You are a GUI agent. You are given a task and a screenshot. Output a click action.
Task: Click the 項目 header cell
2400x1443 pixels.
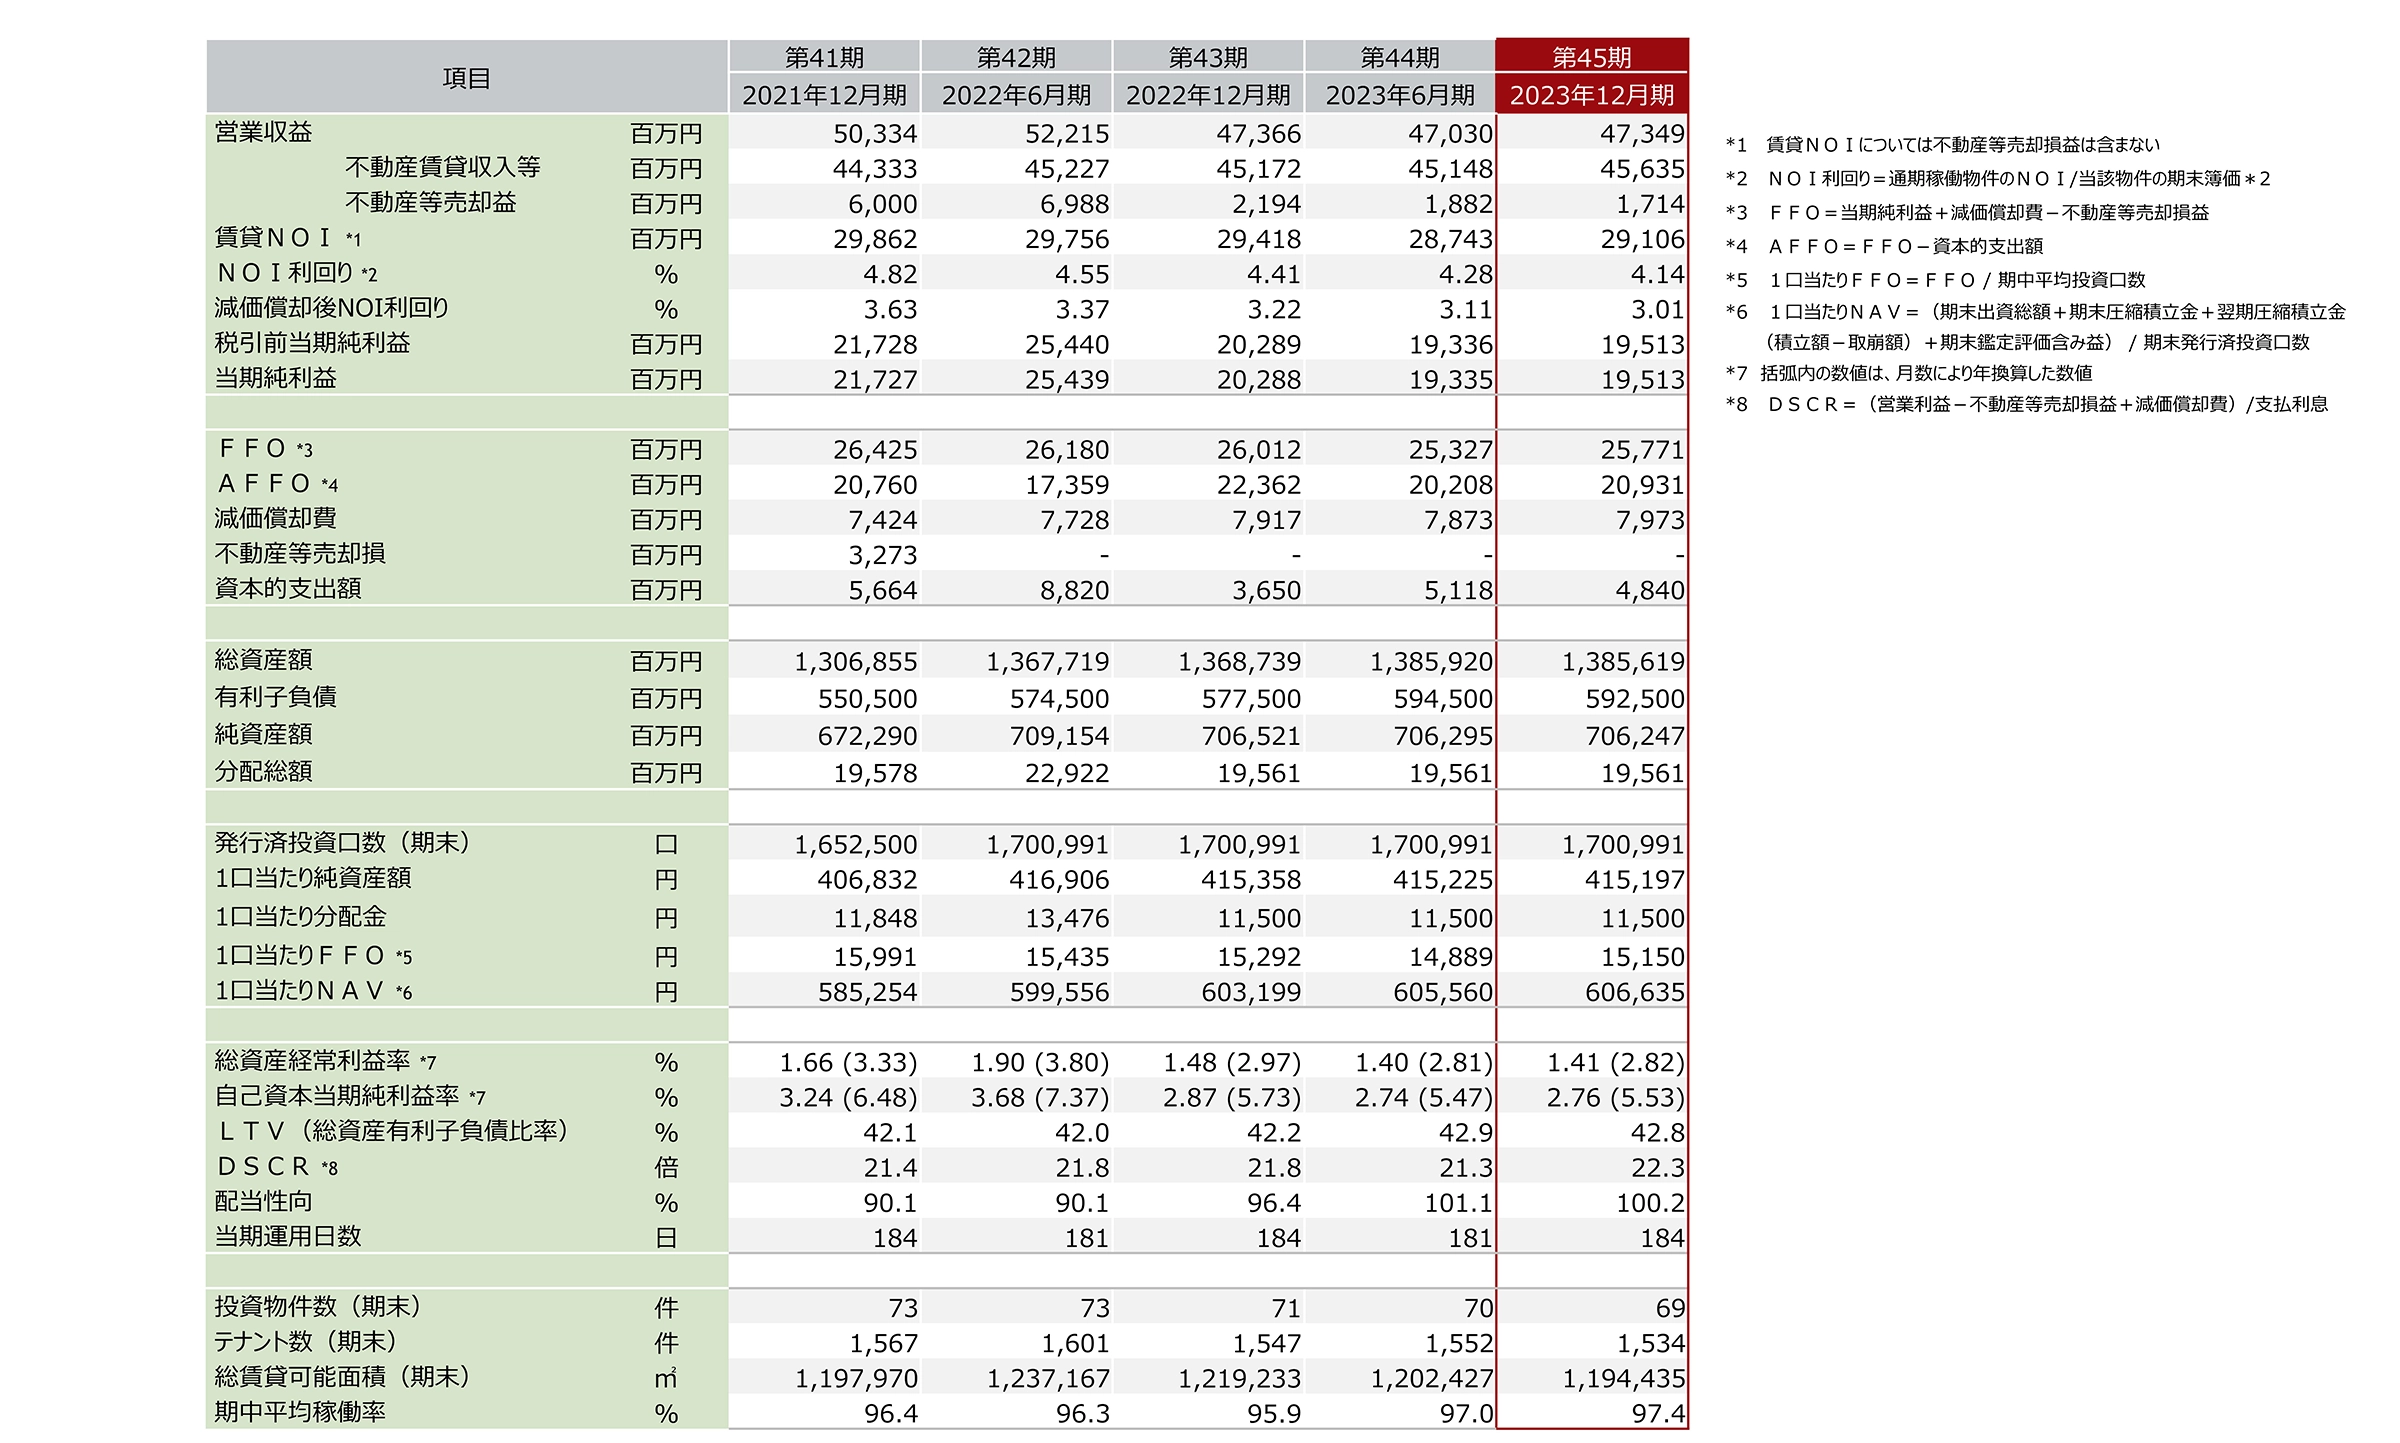pos(466,78)
